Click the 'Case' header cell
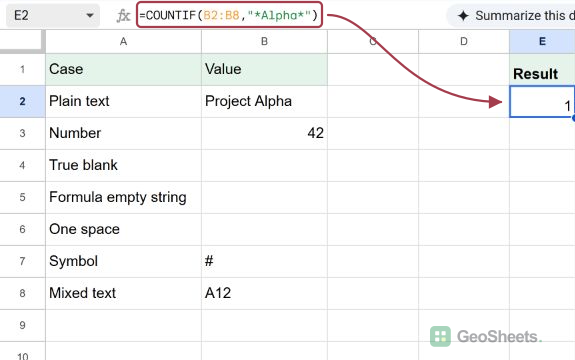The image size is (575, 360). point(123,69)
